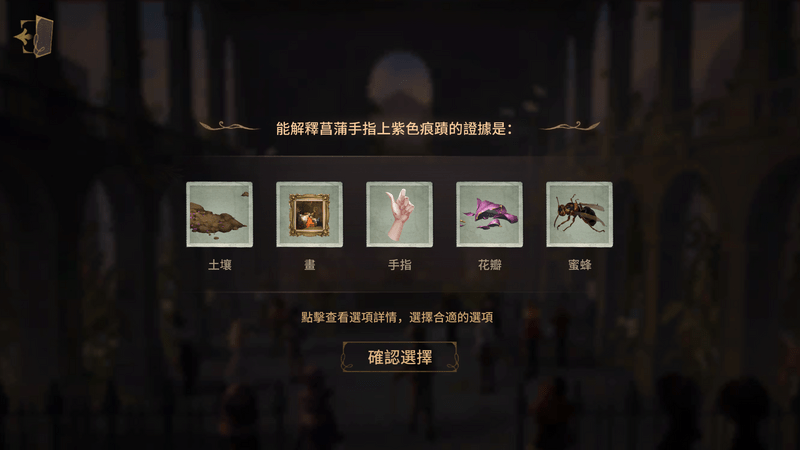The image size is (800, 450).
Task: Pick the purple petals evidence card
Action: (489, 214)
